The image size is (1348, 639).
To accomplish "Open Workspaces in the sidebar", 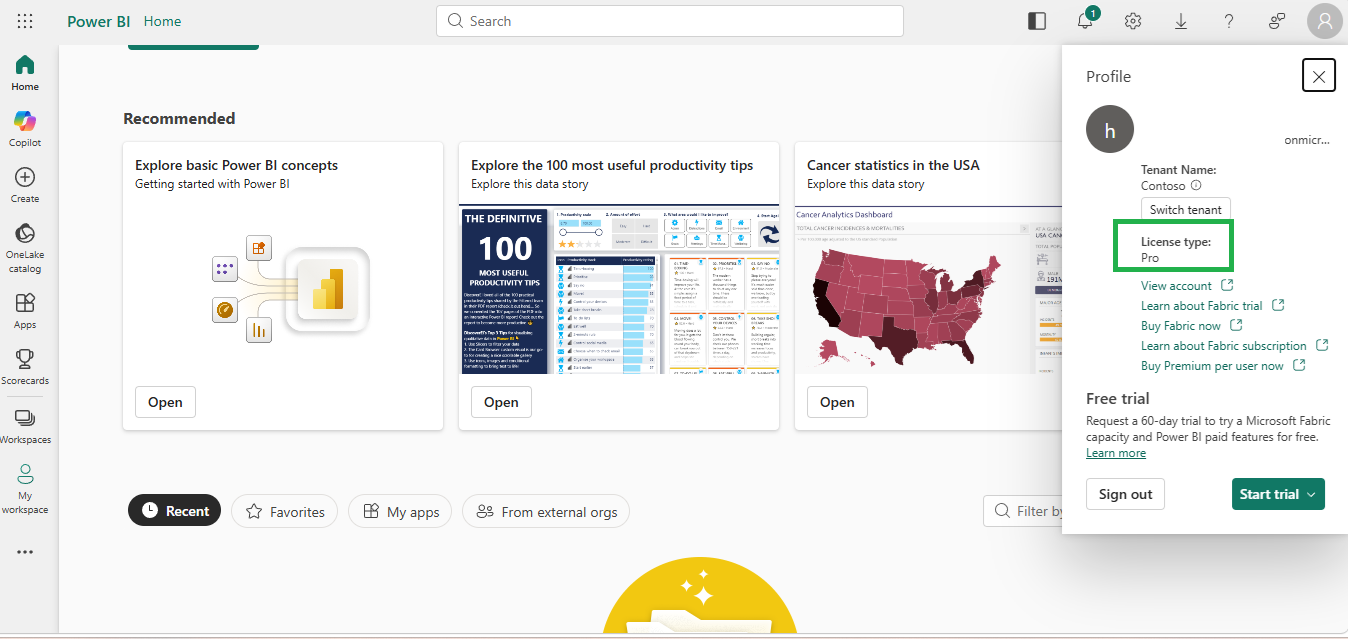I will click(x=25, y=426).
